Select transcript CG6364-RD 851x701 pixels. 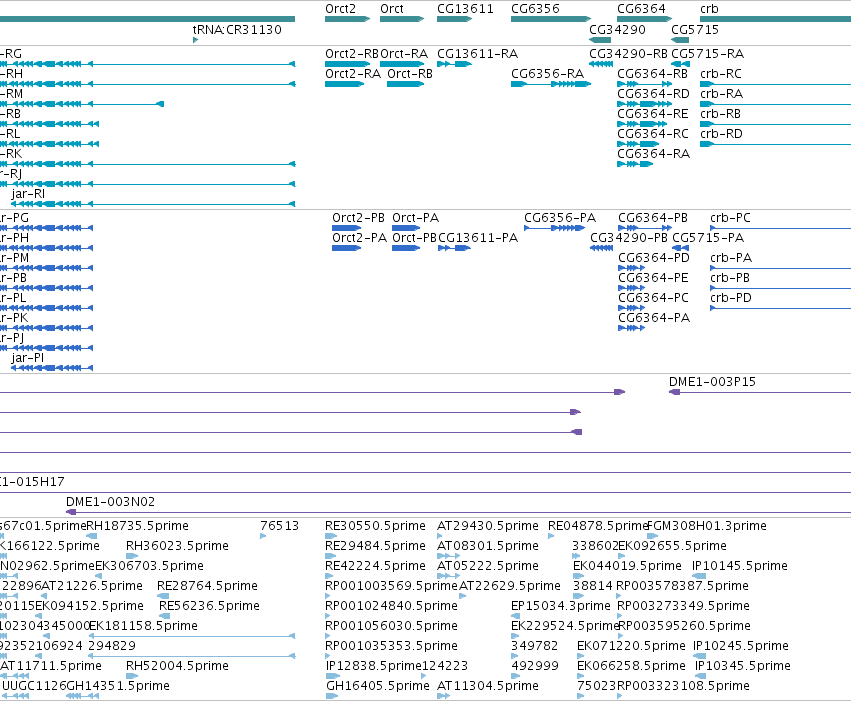coord(644,104)
